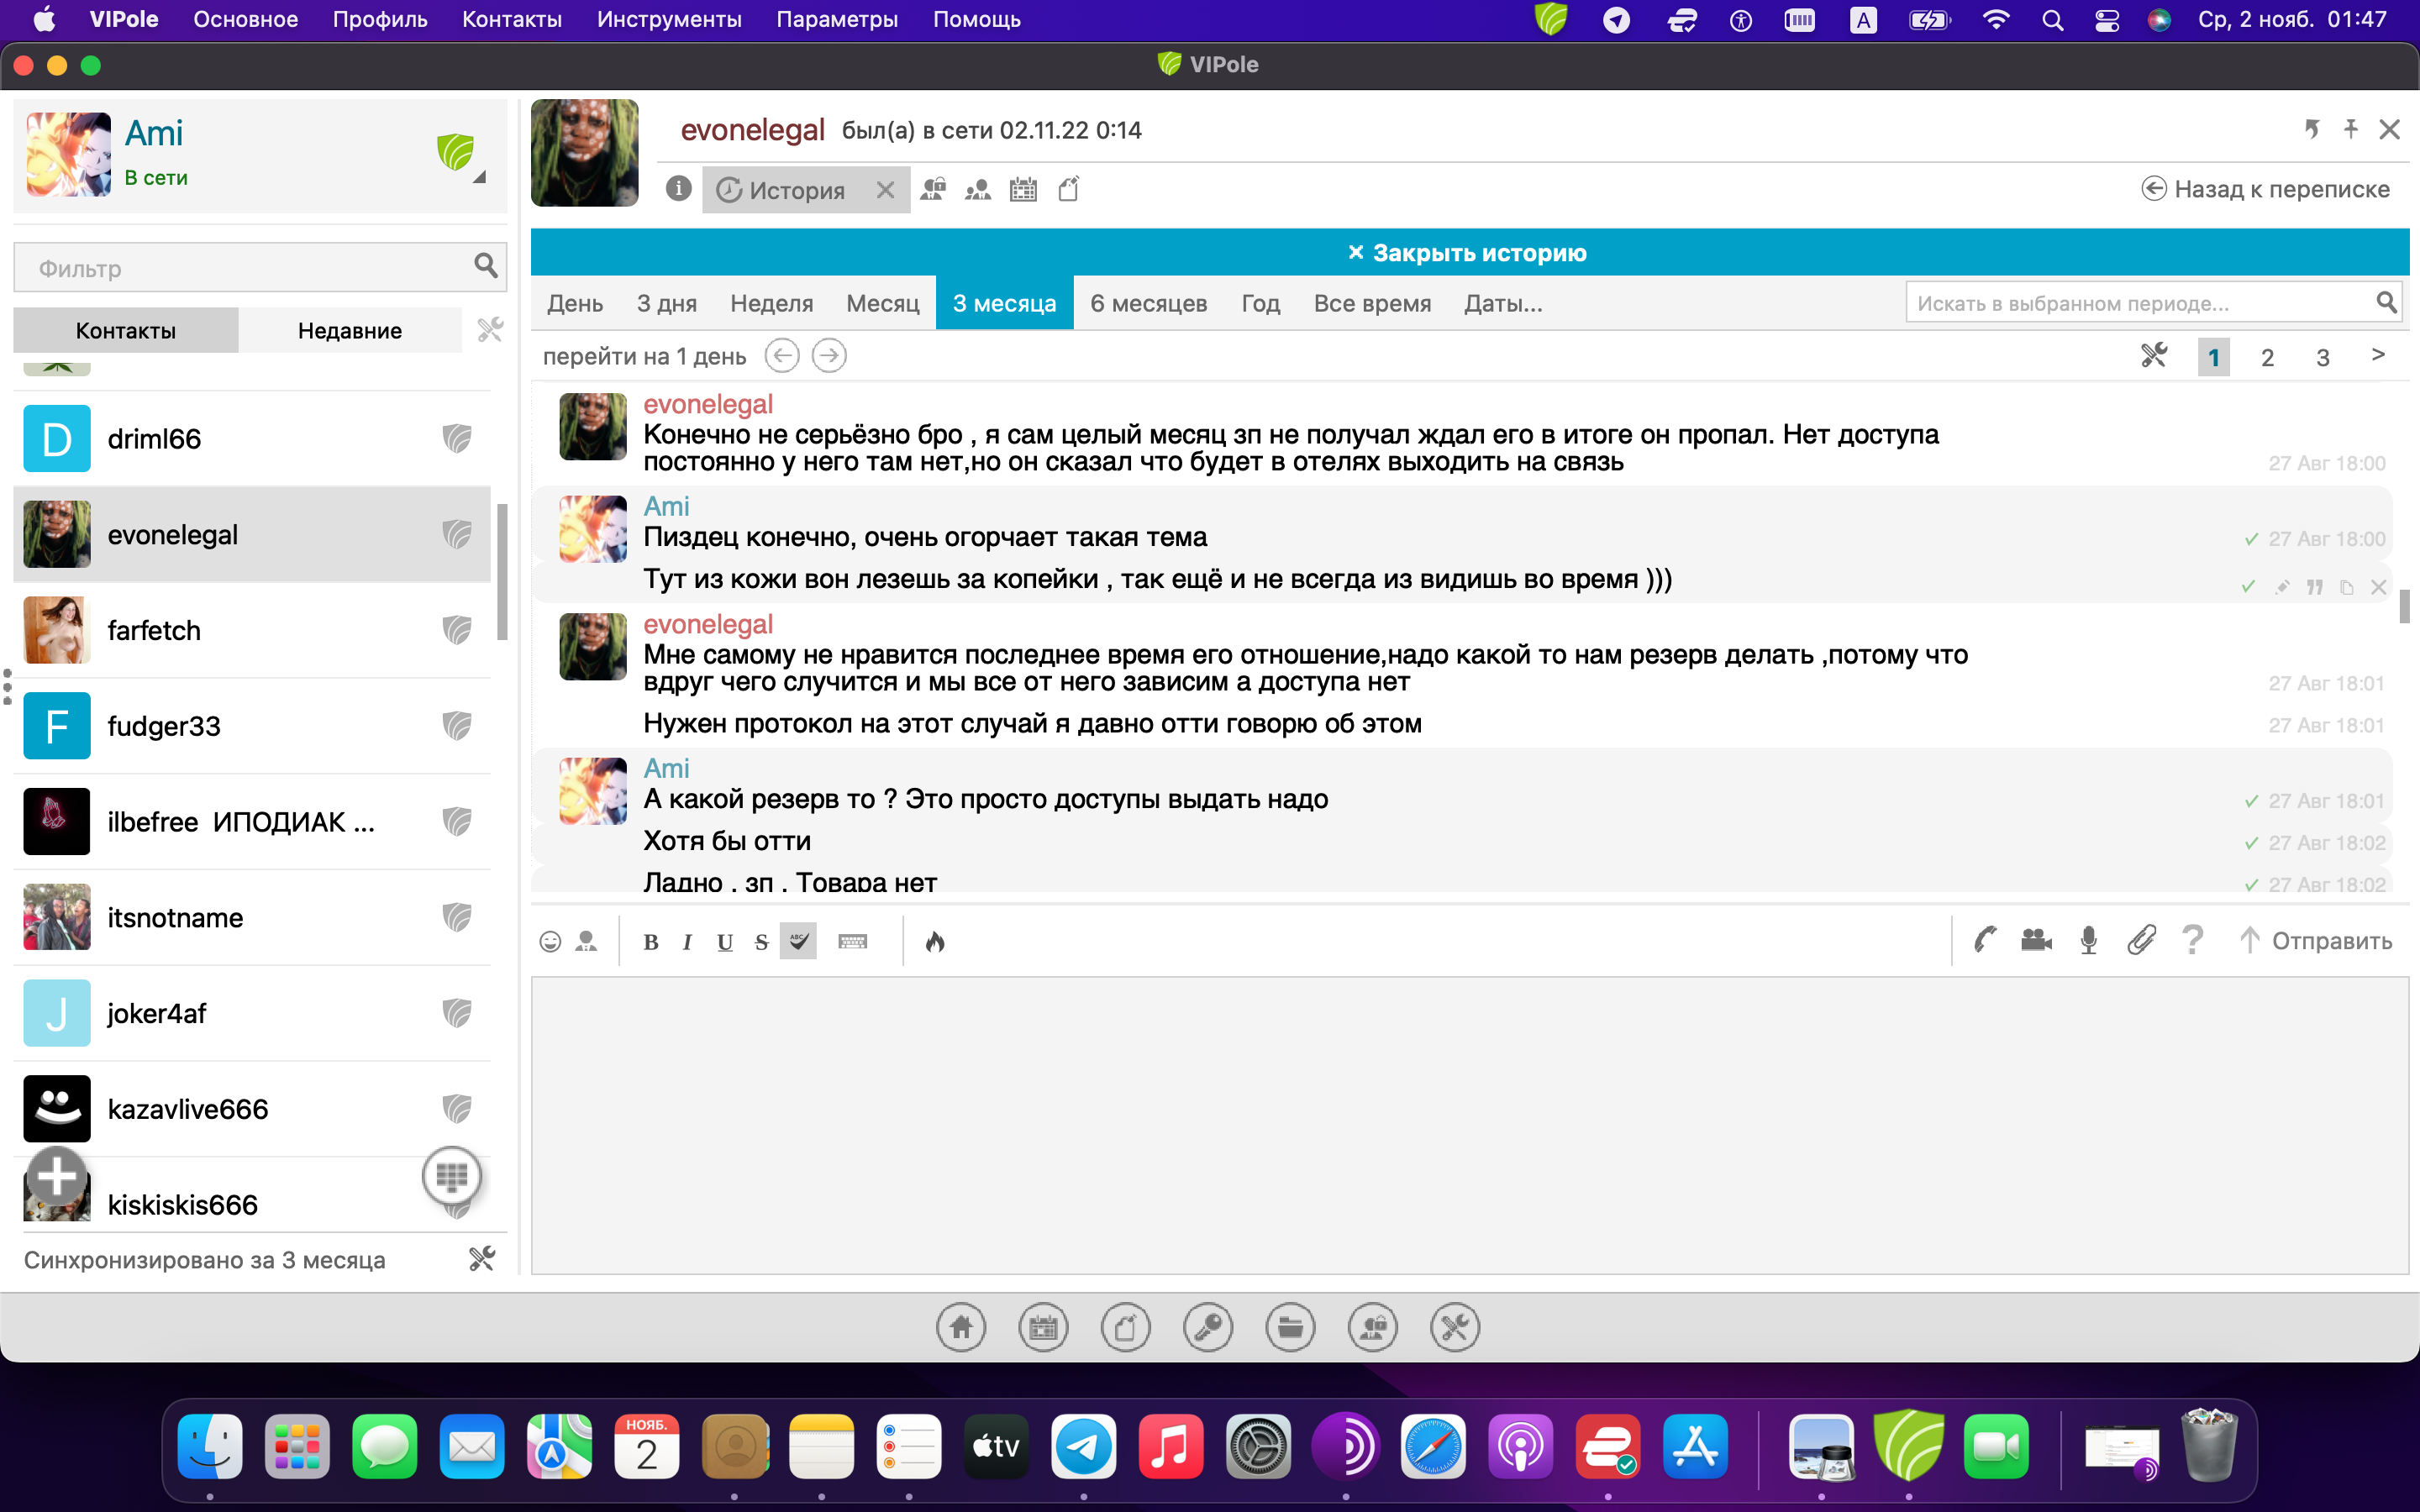
Task: Select the Месяц history period tab
Action: [882, 303]
